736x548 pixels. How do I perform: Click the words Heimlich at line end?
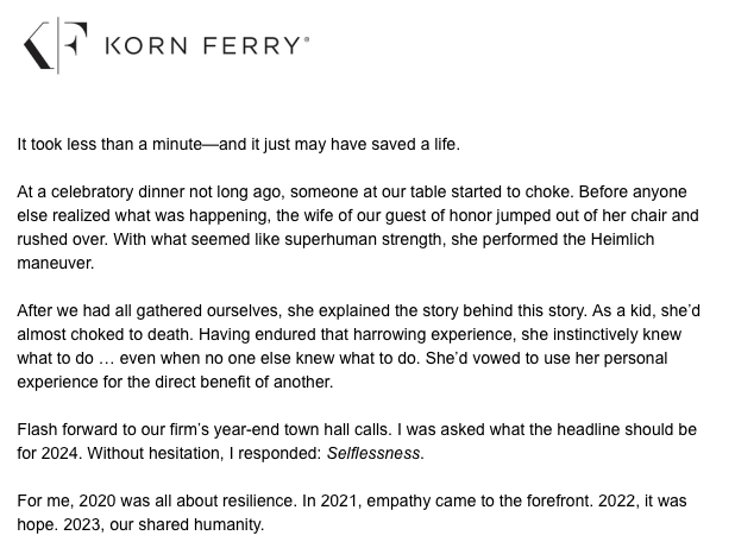pyautogui.click(x=622, y=239)
